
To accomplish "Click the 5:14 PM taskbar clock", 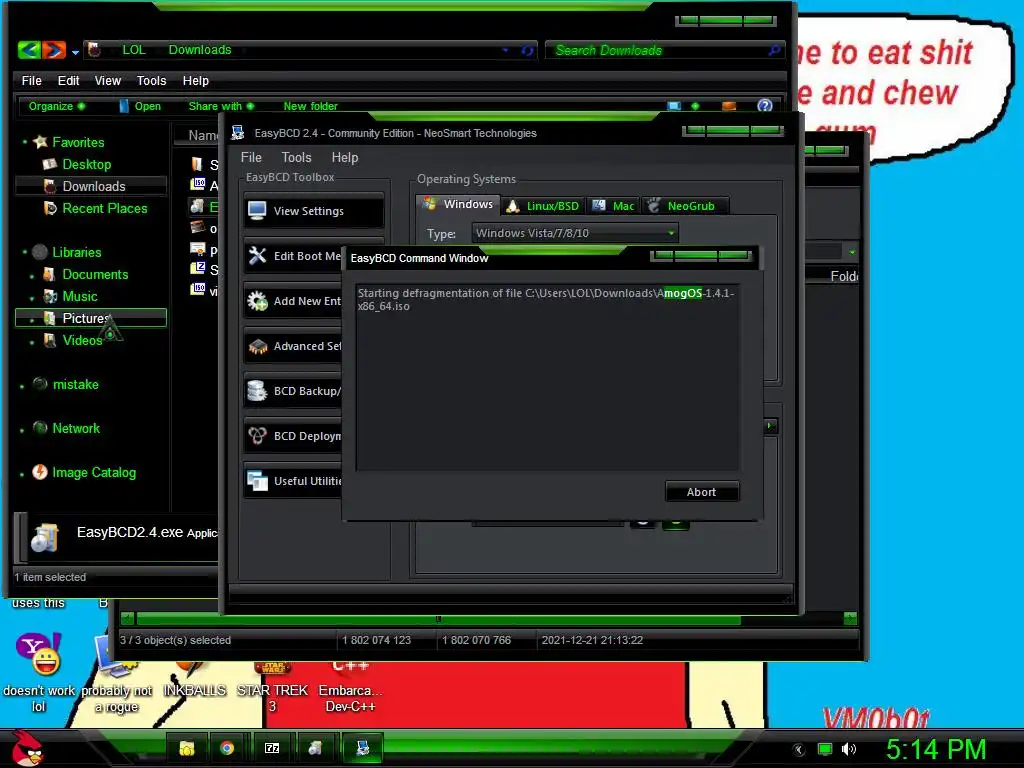I will point(936,749).
